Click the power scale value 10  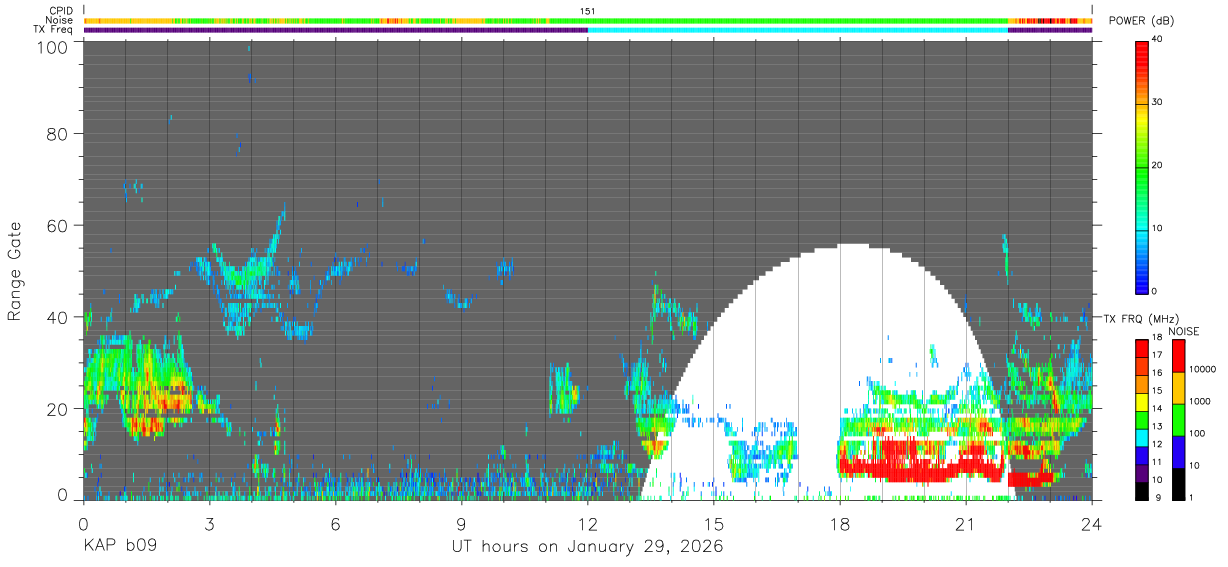tap(1158, 228)
